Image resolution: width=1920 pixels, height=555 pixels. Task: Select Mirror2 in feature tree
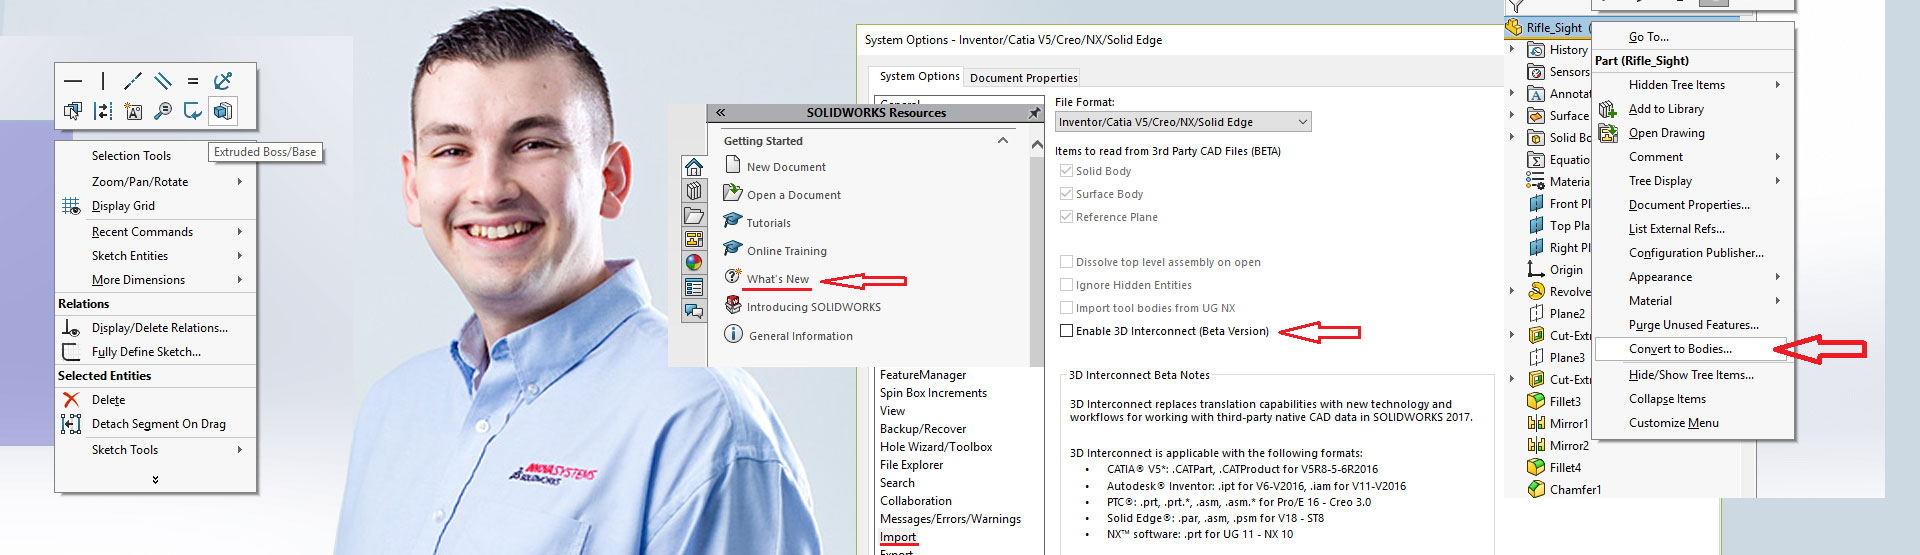click(x=1569, y=445)
